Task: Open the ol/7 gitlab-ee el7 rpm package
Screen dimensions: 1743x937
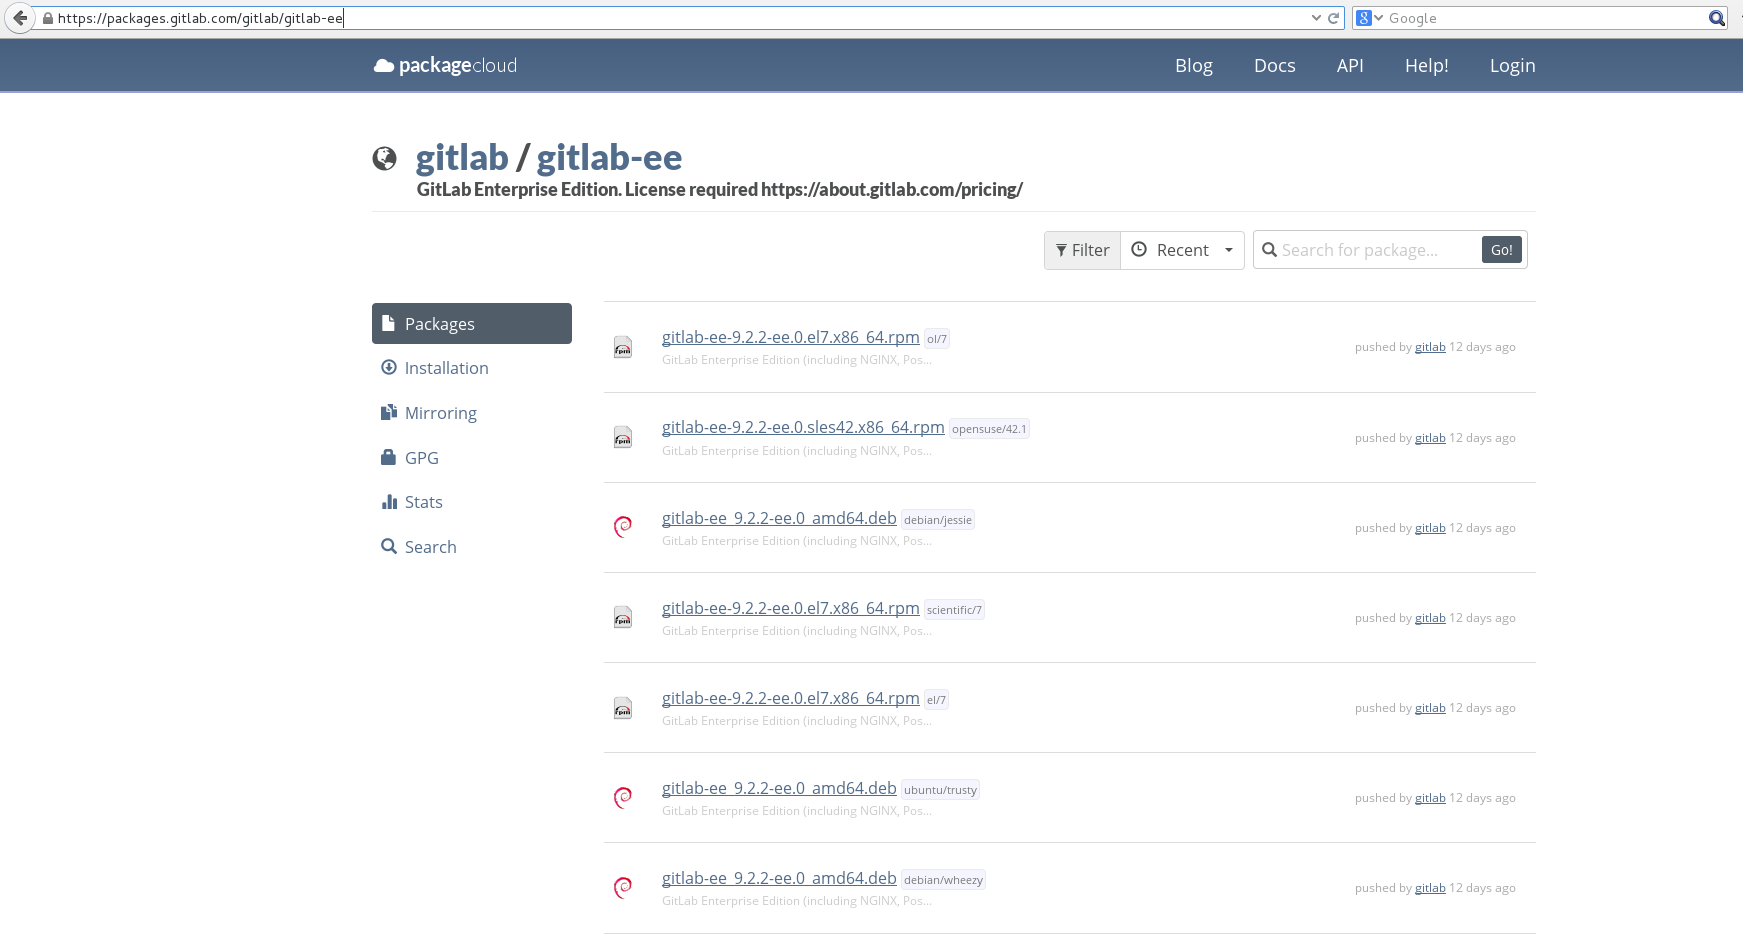Action: point(790,337)
